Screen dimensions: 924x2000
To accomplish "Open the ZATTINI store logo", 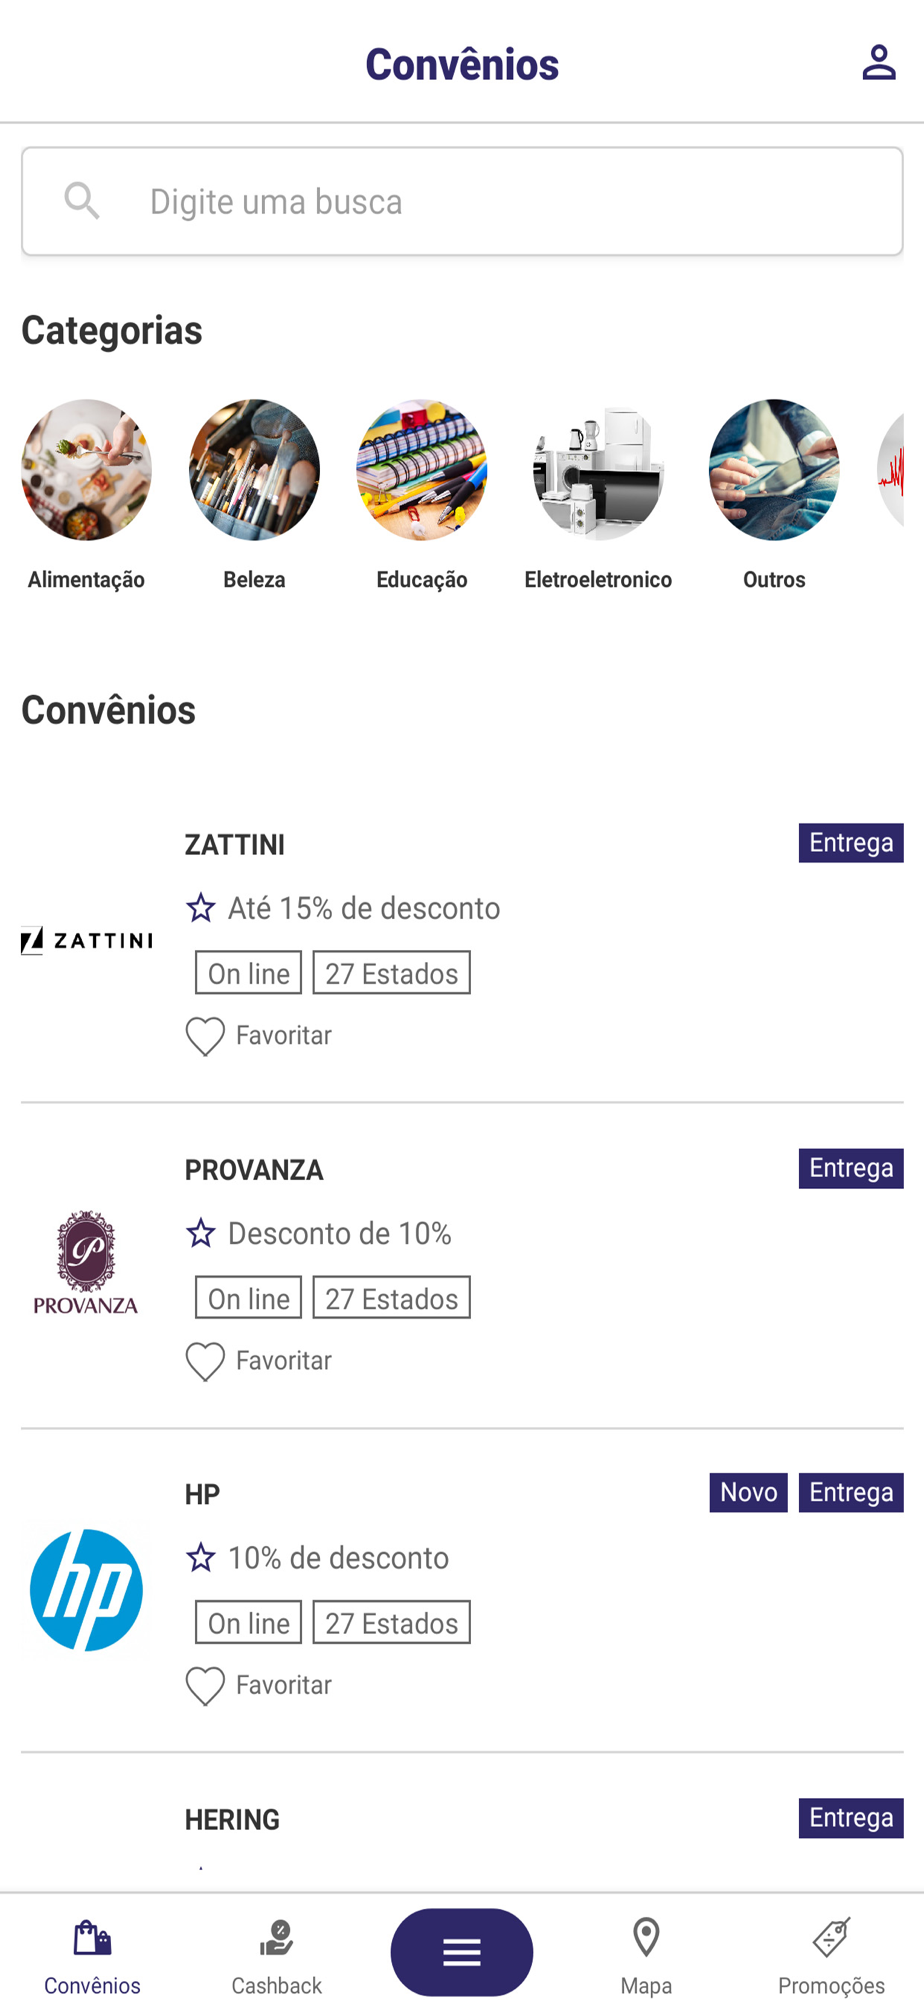I will [x=87, y=940].
